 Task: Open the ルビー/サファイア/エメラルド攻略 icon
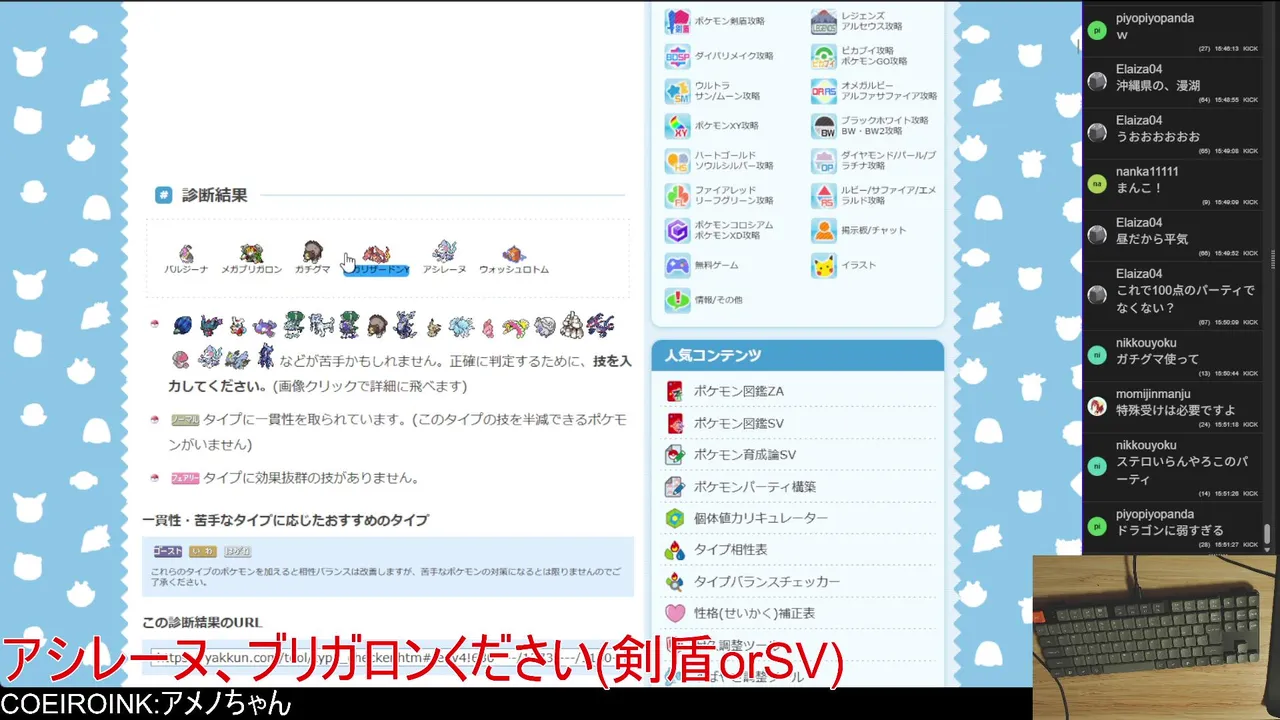[823, 196]
